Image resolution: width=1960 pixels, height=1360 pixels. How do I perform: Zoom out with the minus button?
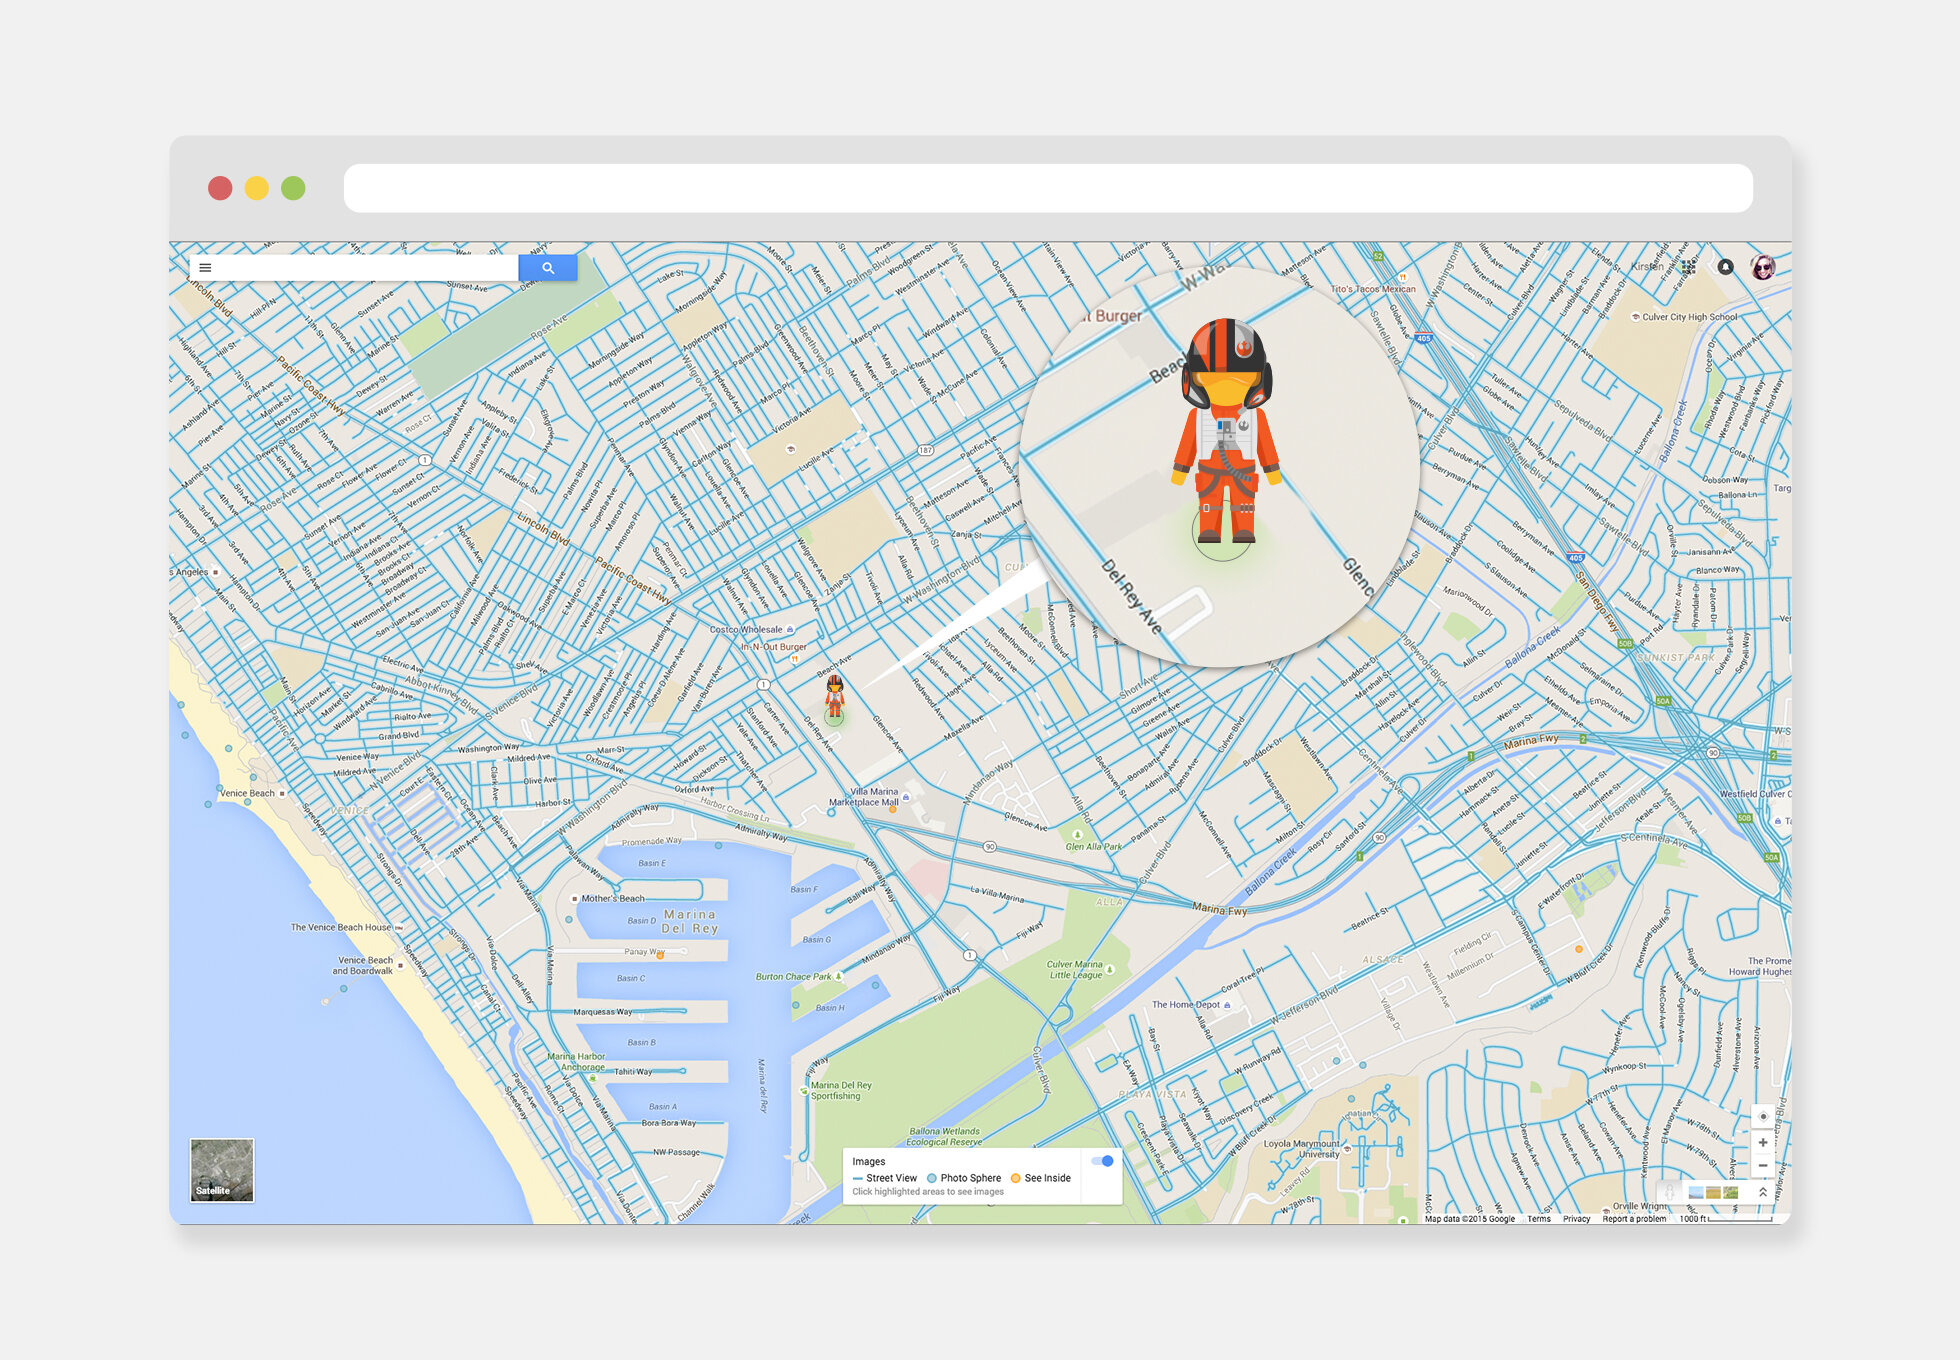click(1763, 1166)
